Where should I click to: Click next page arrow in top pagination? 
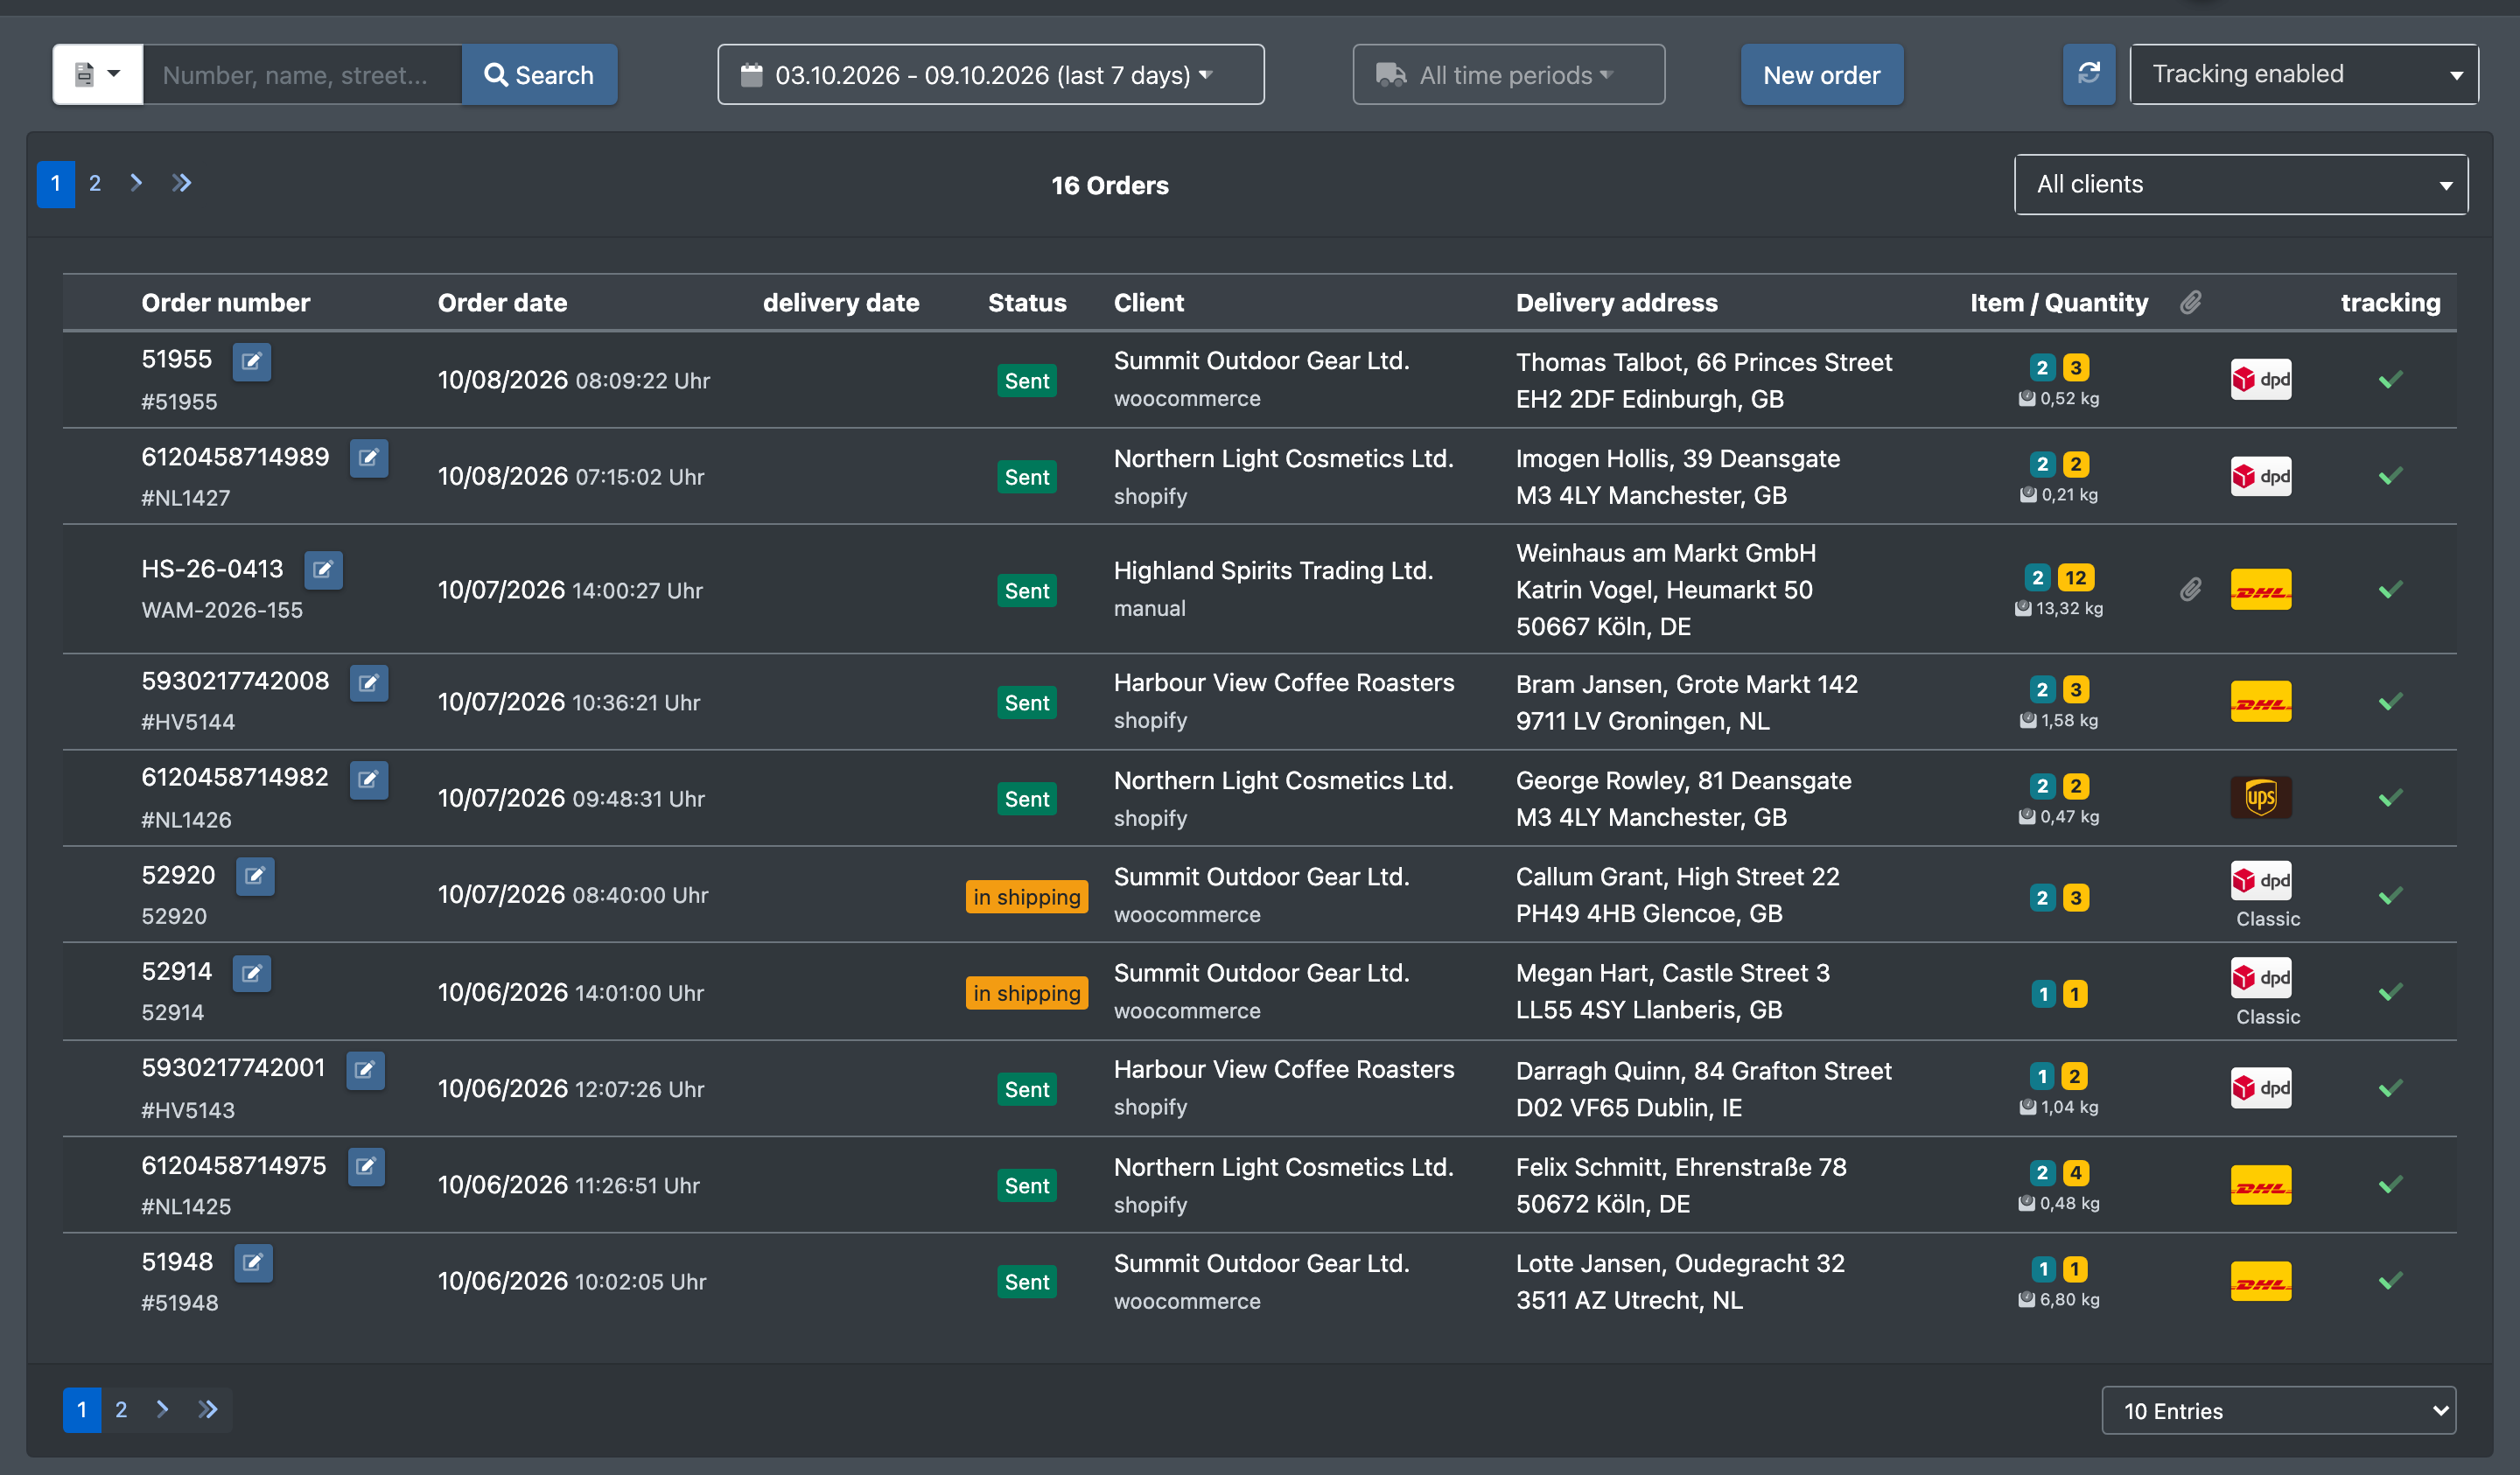136,183
